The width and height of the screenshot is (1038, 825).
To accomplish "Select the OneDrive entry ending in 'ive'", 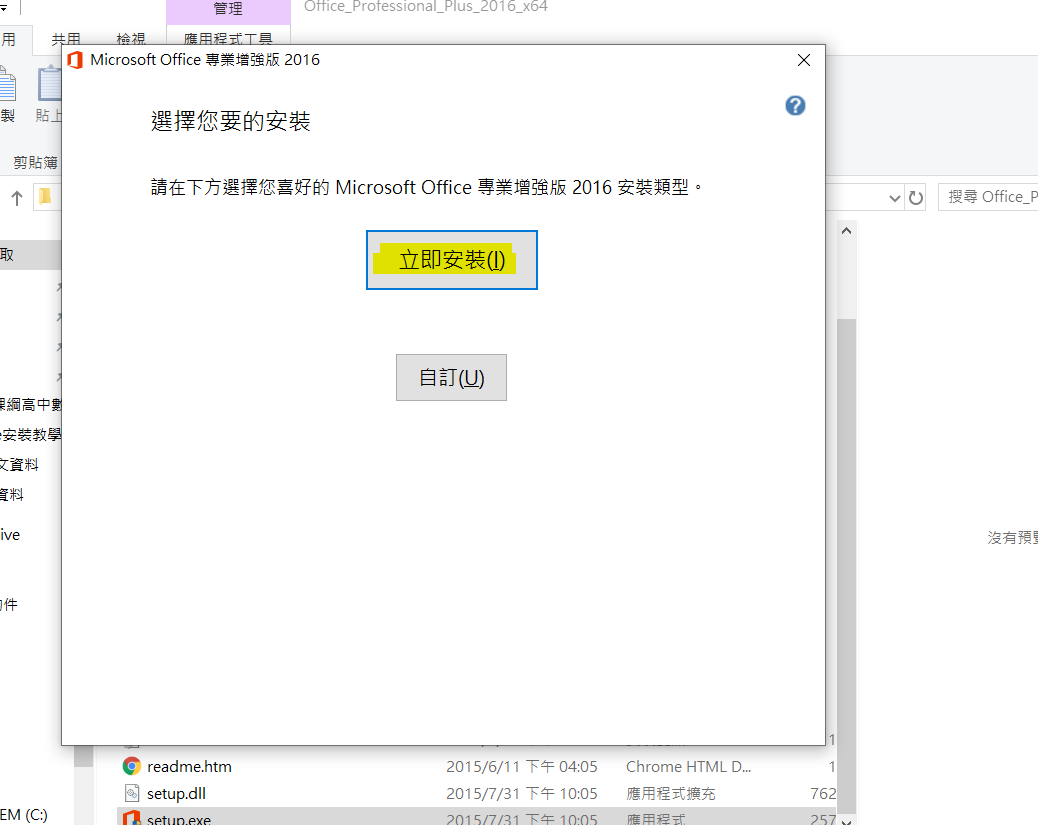I will 10,535.
